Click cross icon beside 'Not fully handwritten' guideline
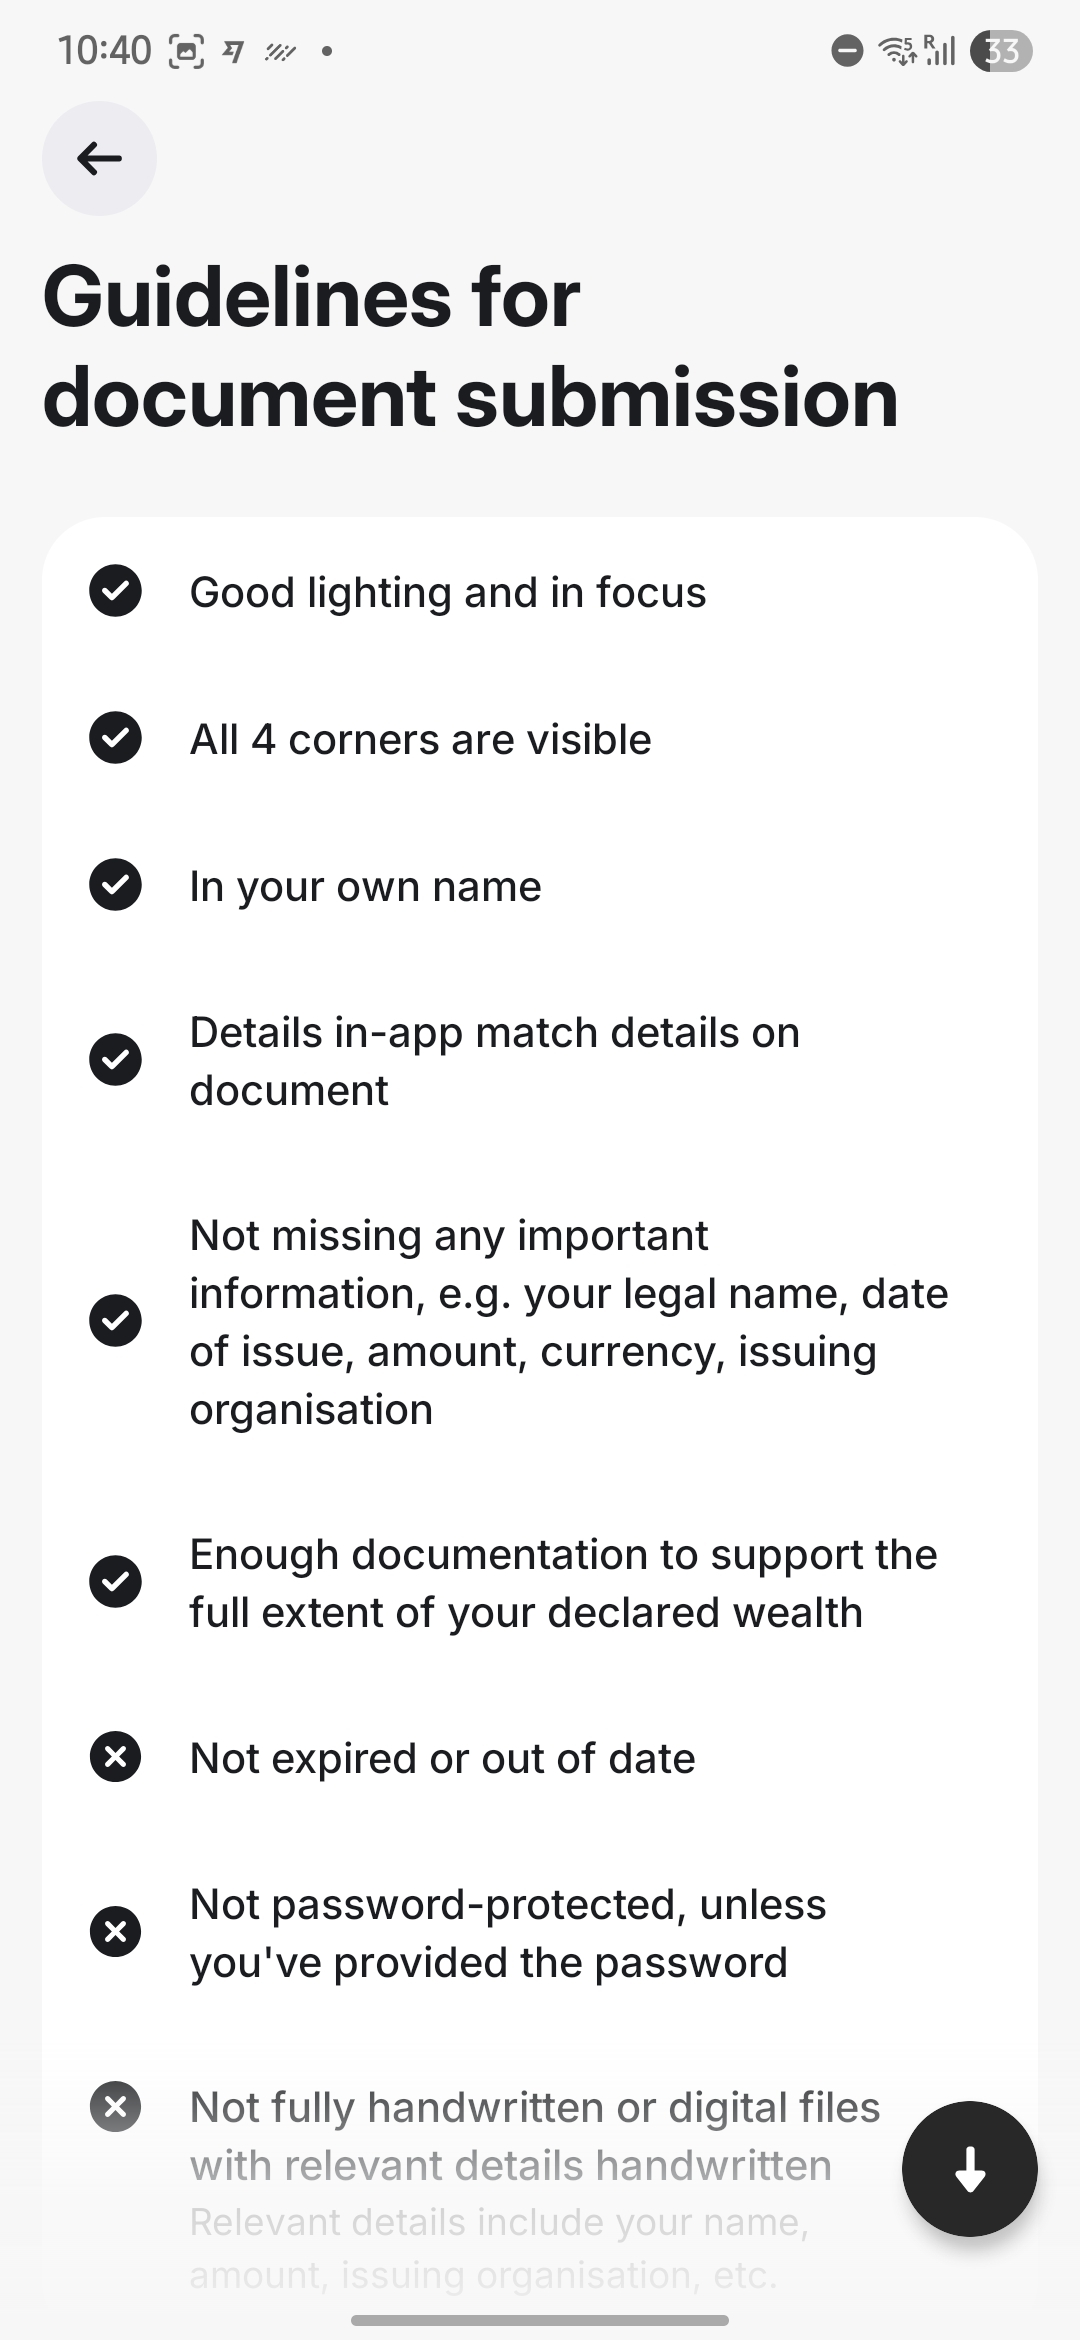The image size is (1080, 2340). 116,2107
